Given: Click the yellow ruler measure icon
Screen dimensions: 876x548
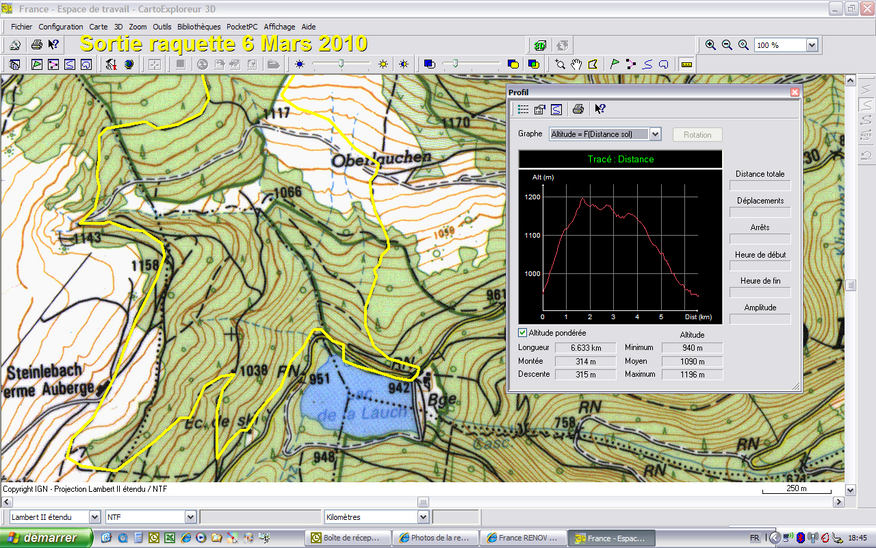Looking at the screenshot, I should (687, 64).
